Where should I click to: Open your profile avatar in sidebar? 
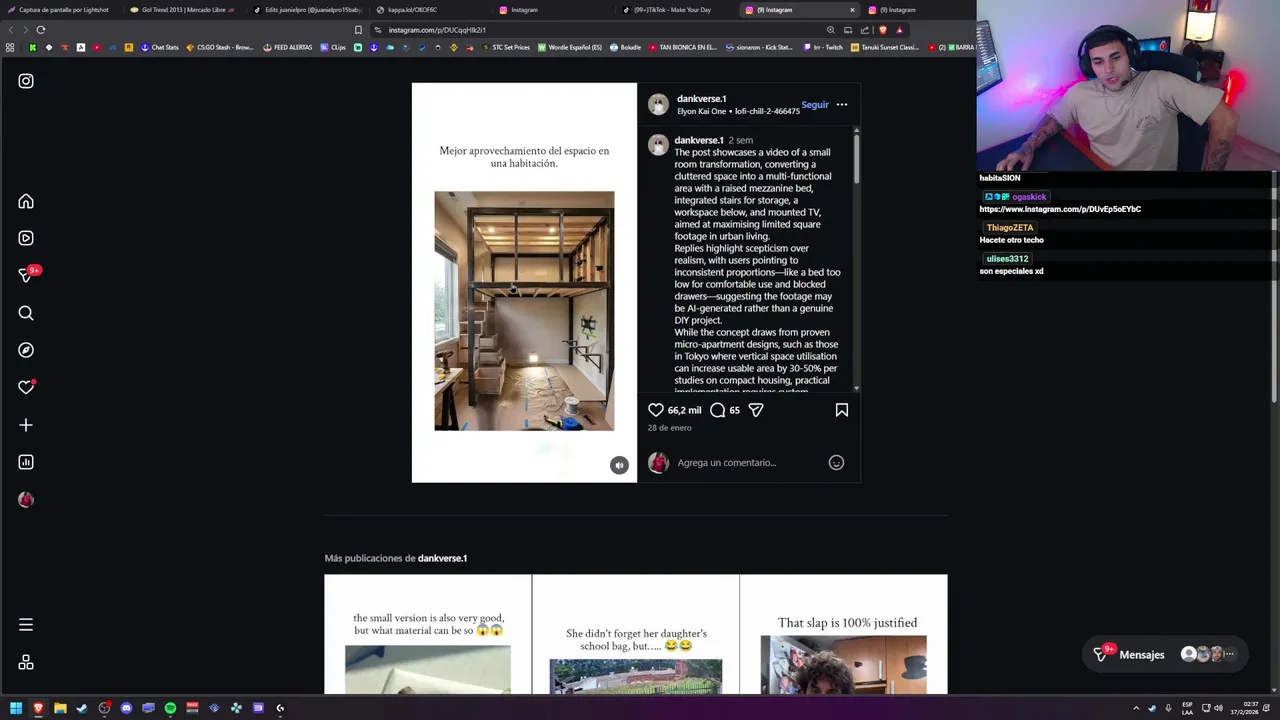[x=26, y=499]
